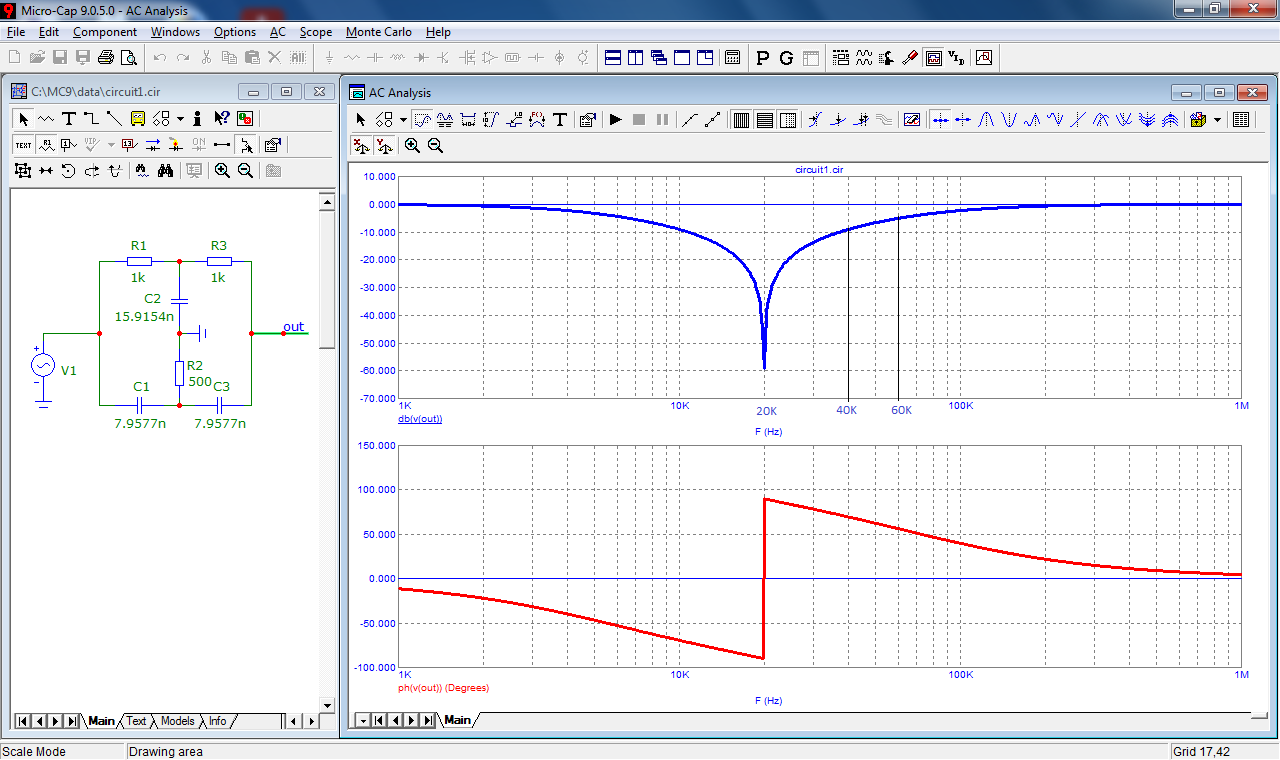Toggle grid text display 'TEXT' button
This screenshot has height=760, width=1280.
(x=23, y=145)
